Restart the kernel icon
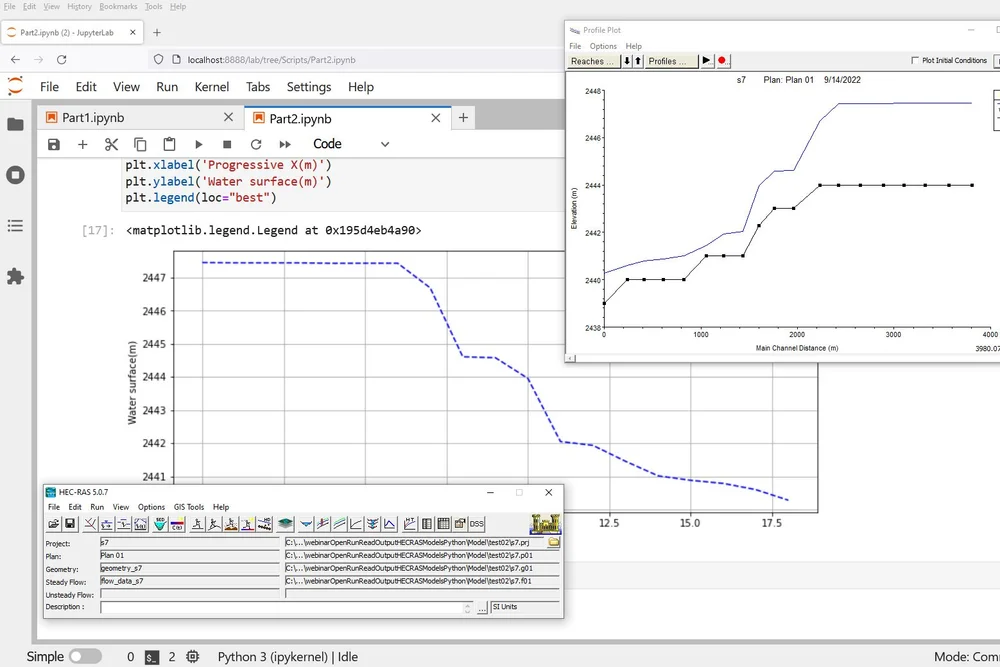Screen dimensions: 1000x667 pyautogui.click(x=256, y=144)
